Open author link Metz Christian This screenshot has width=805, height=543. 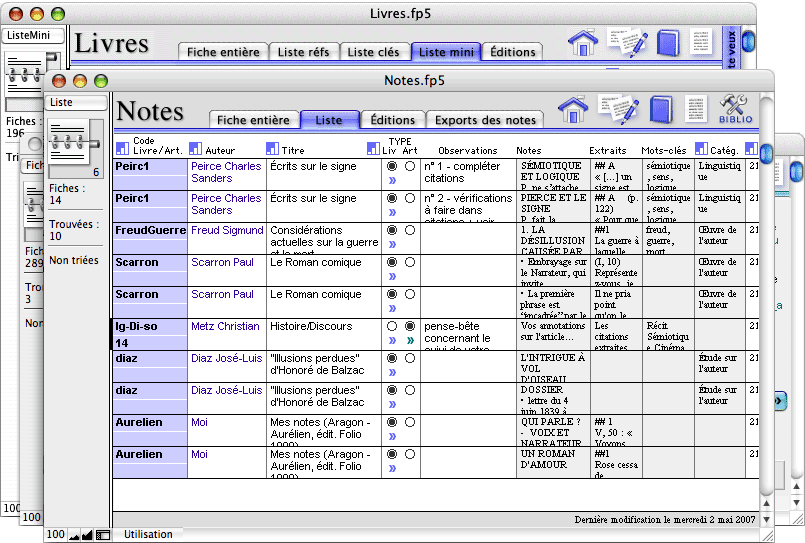225,326
